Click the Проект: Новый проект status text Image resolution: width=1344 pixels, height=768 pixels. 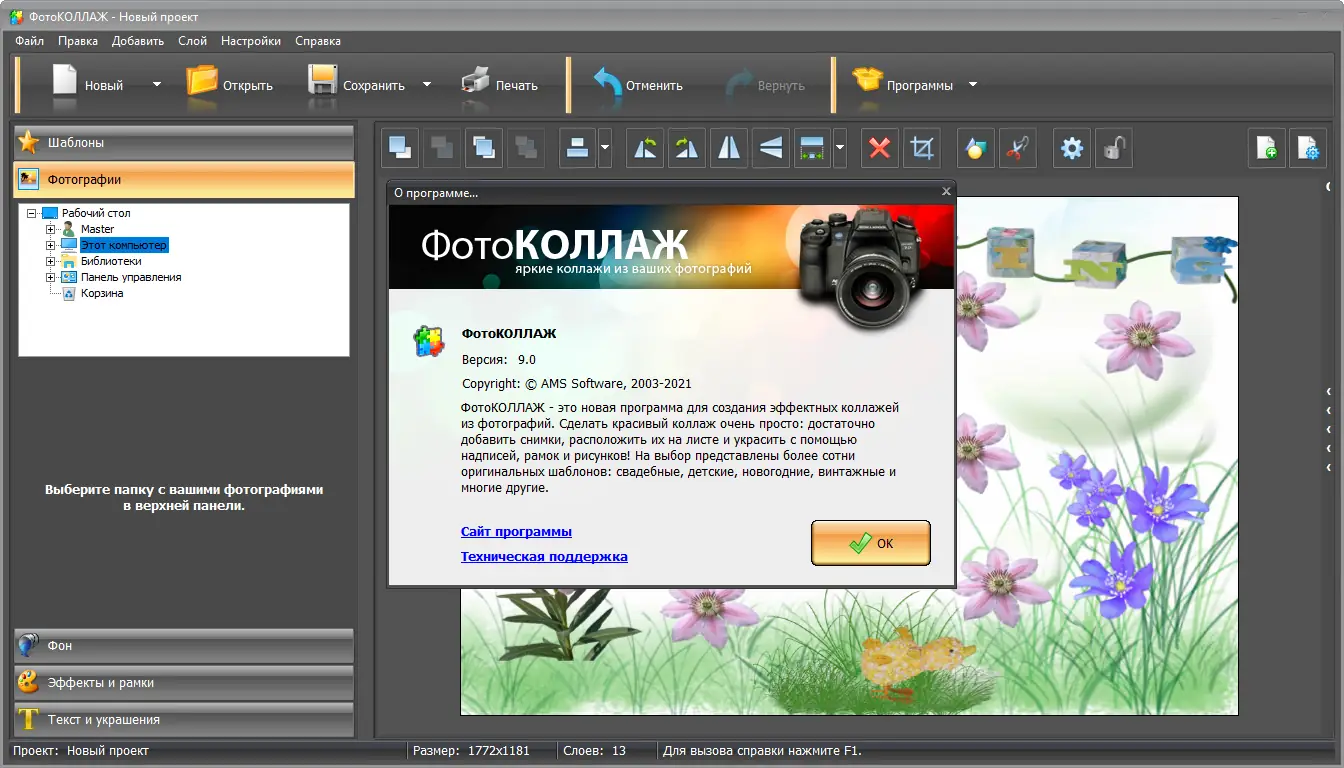click(81, 750)
